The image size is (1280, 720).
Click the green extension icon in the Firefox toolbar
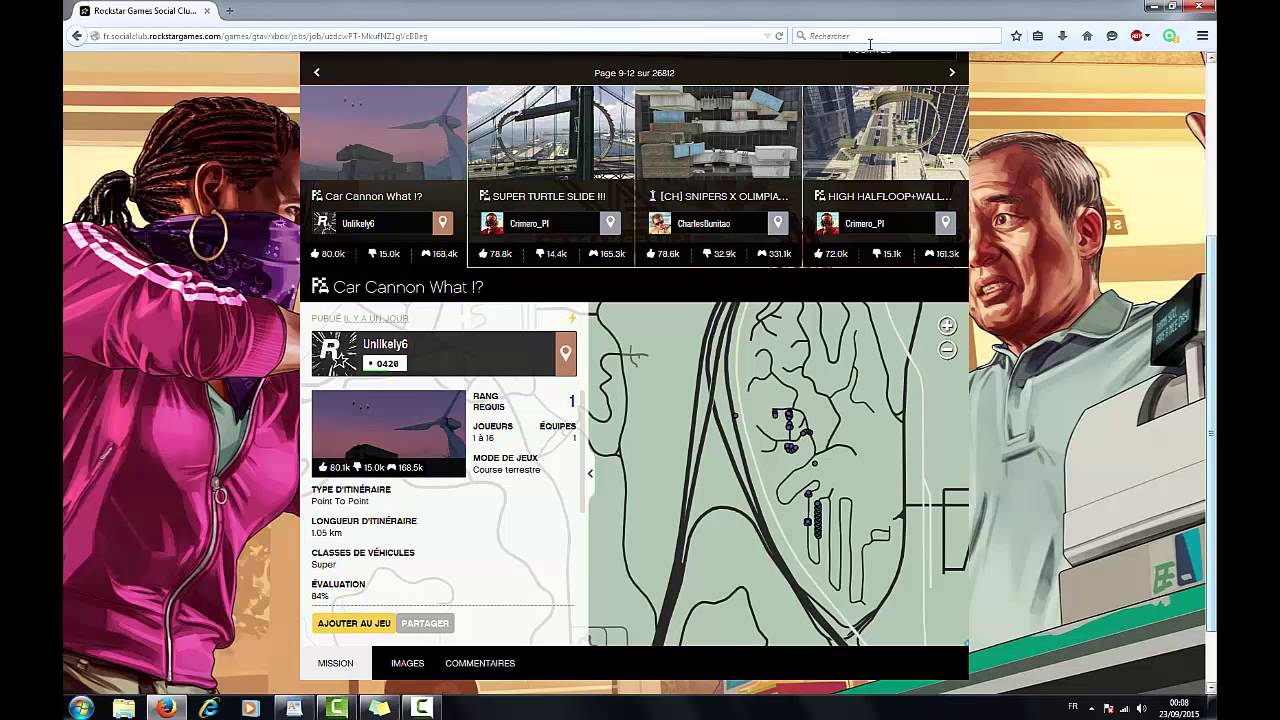pos(1170,36)
